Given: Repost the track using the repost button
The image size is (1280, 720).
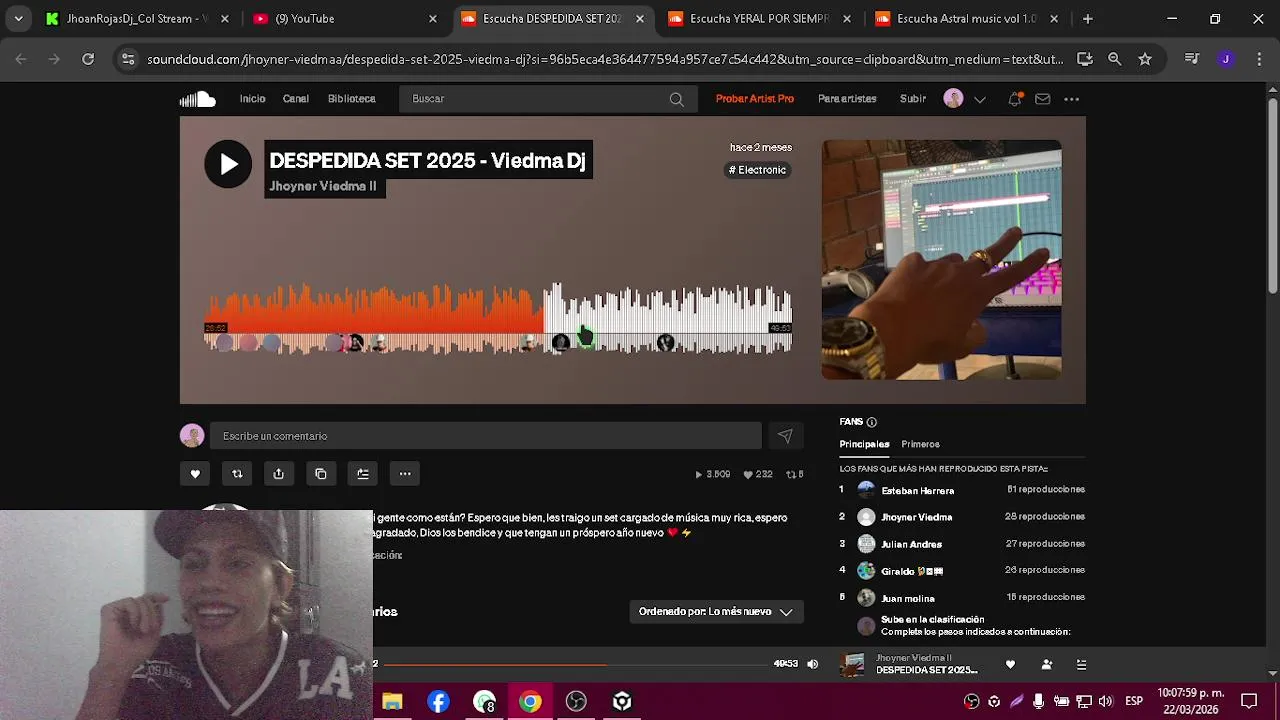Looking at the screenshot, I should coord(237,474).
